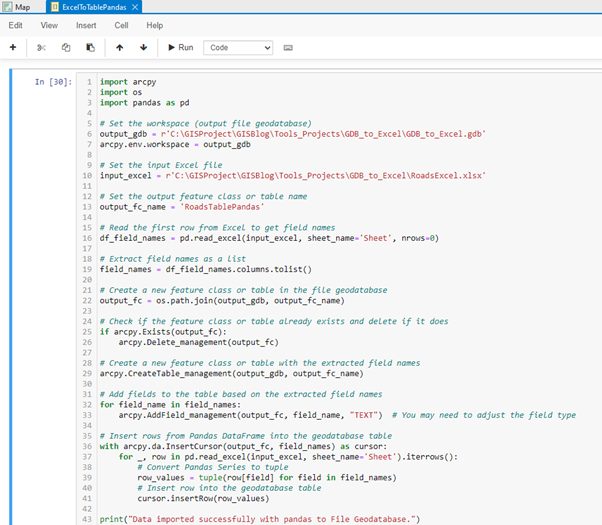The width and height of the screenshot is (602, 525).
Task: Close the ExcelToTablePandas tab
Action: click(135, 7)
